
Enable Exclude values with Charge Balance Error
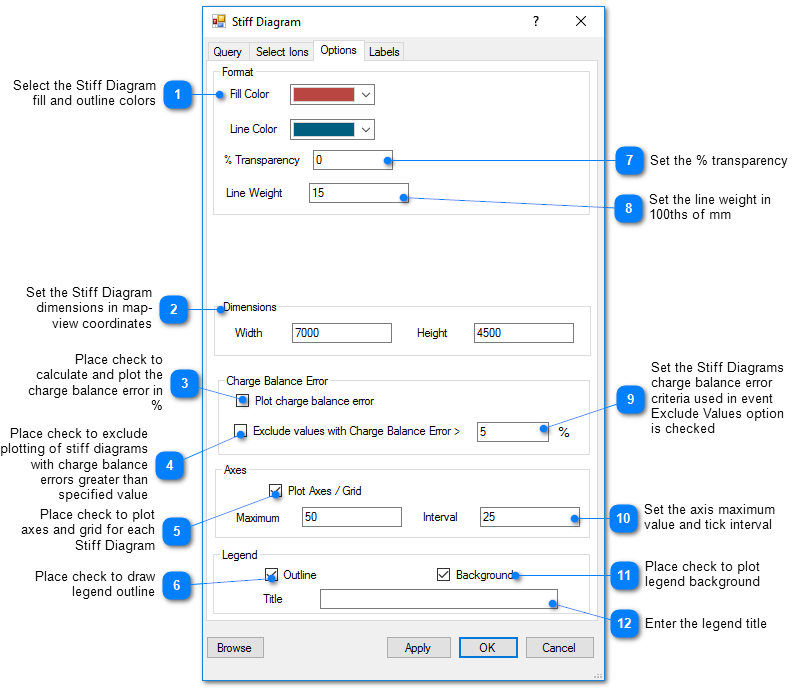coord(240,432)
